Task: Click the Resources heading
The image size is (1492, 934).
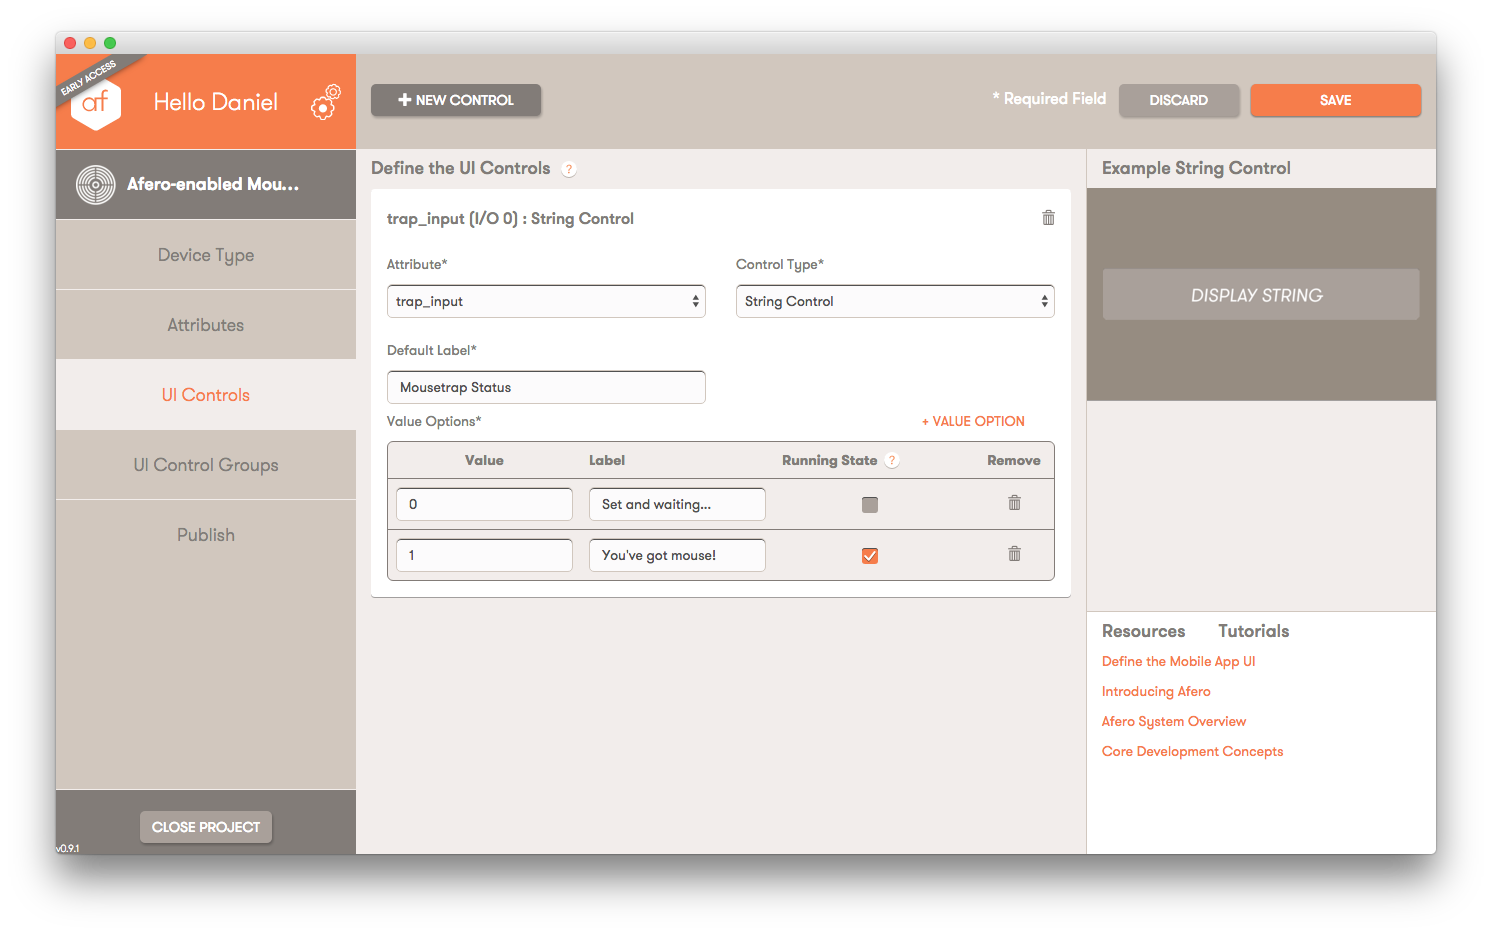Action: point(1143,631)
